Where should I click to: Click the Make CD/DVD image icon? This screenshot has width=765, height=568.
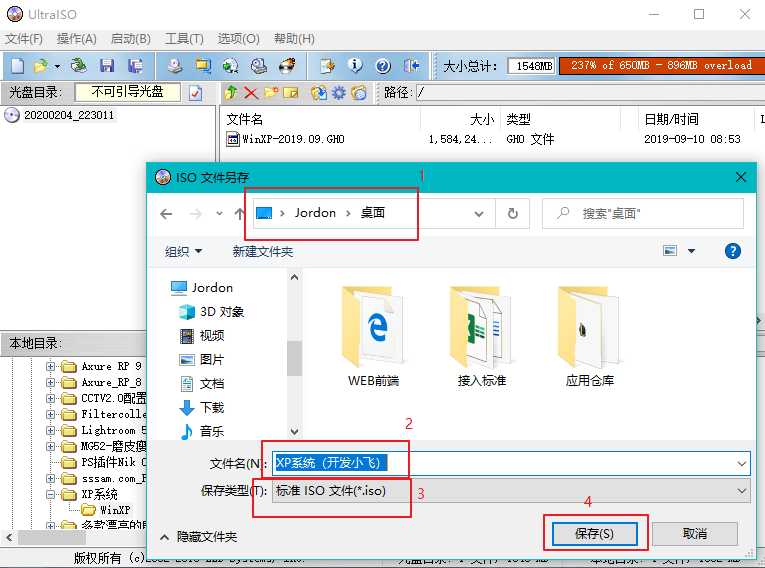(x=175, y=65)
